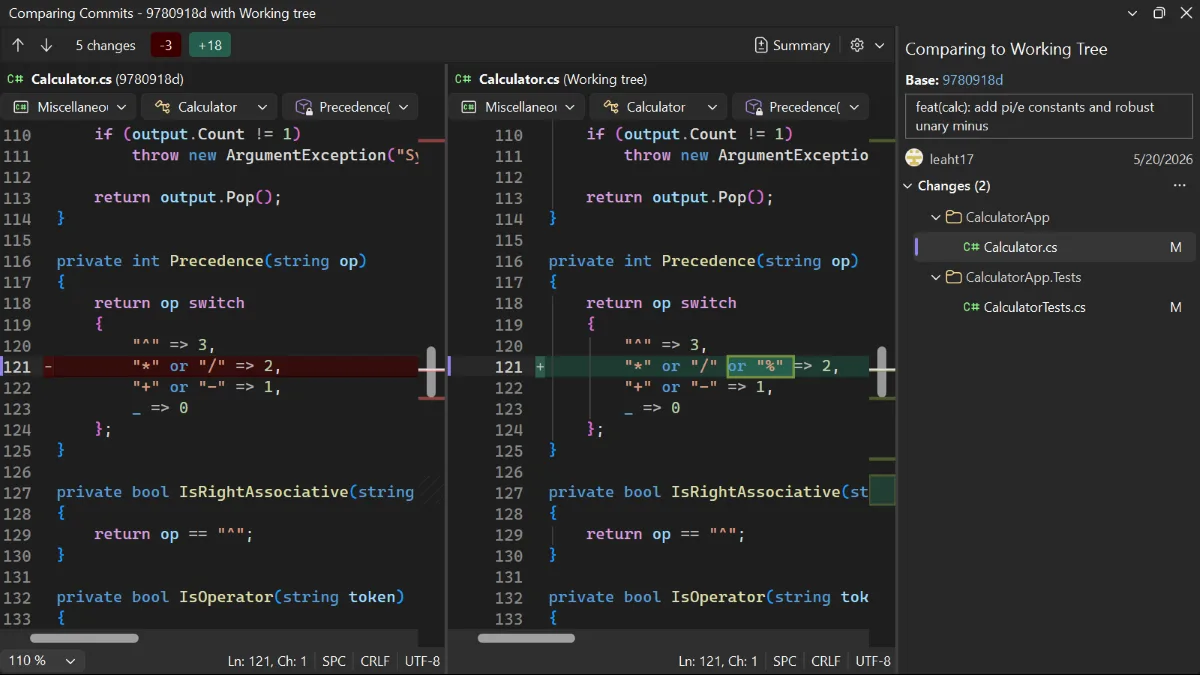
Task: Collapse the CalculatorApp folder chevron
Action: 936,217
